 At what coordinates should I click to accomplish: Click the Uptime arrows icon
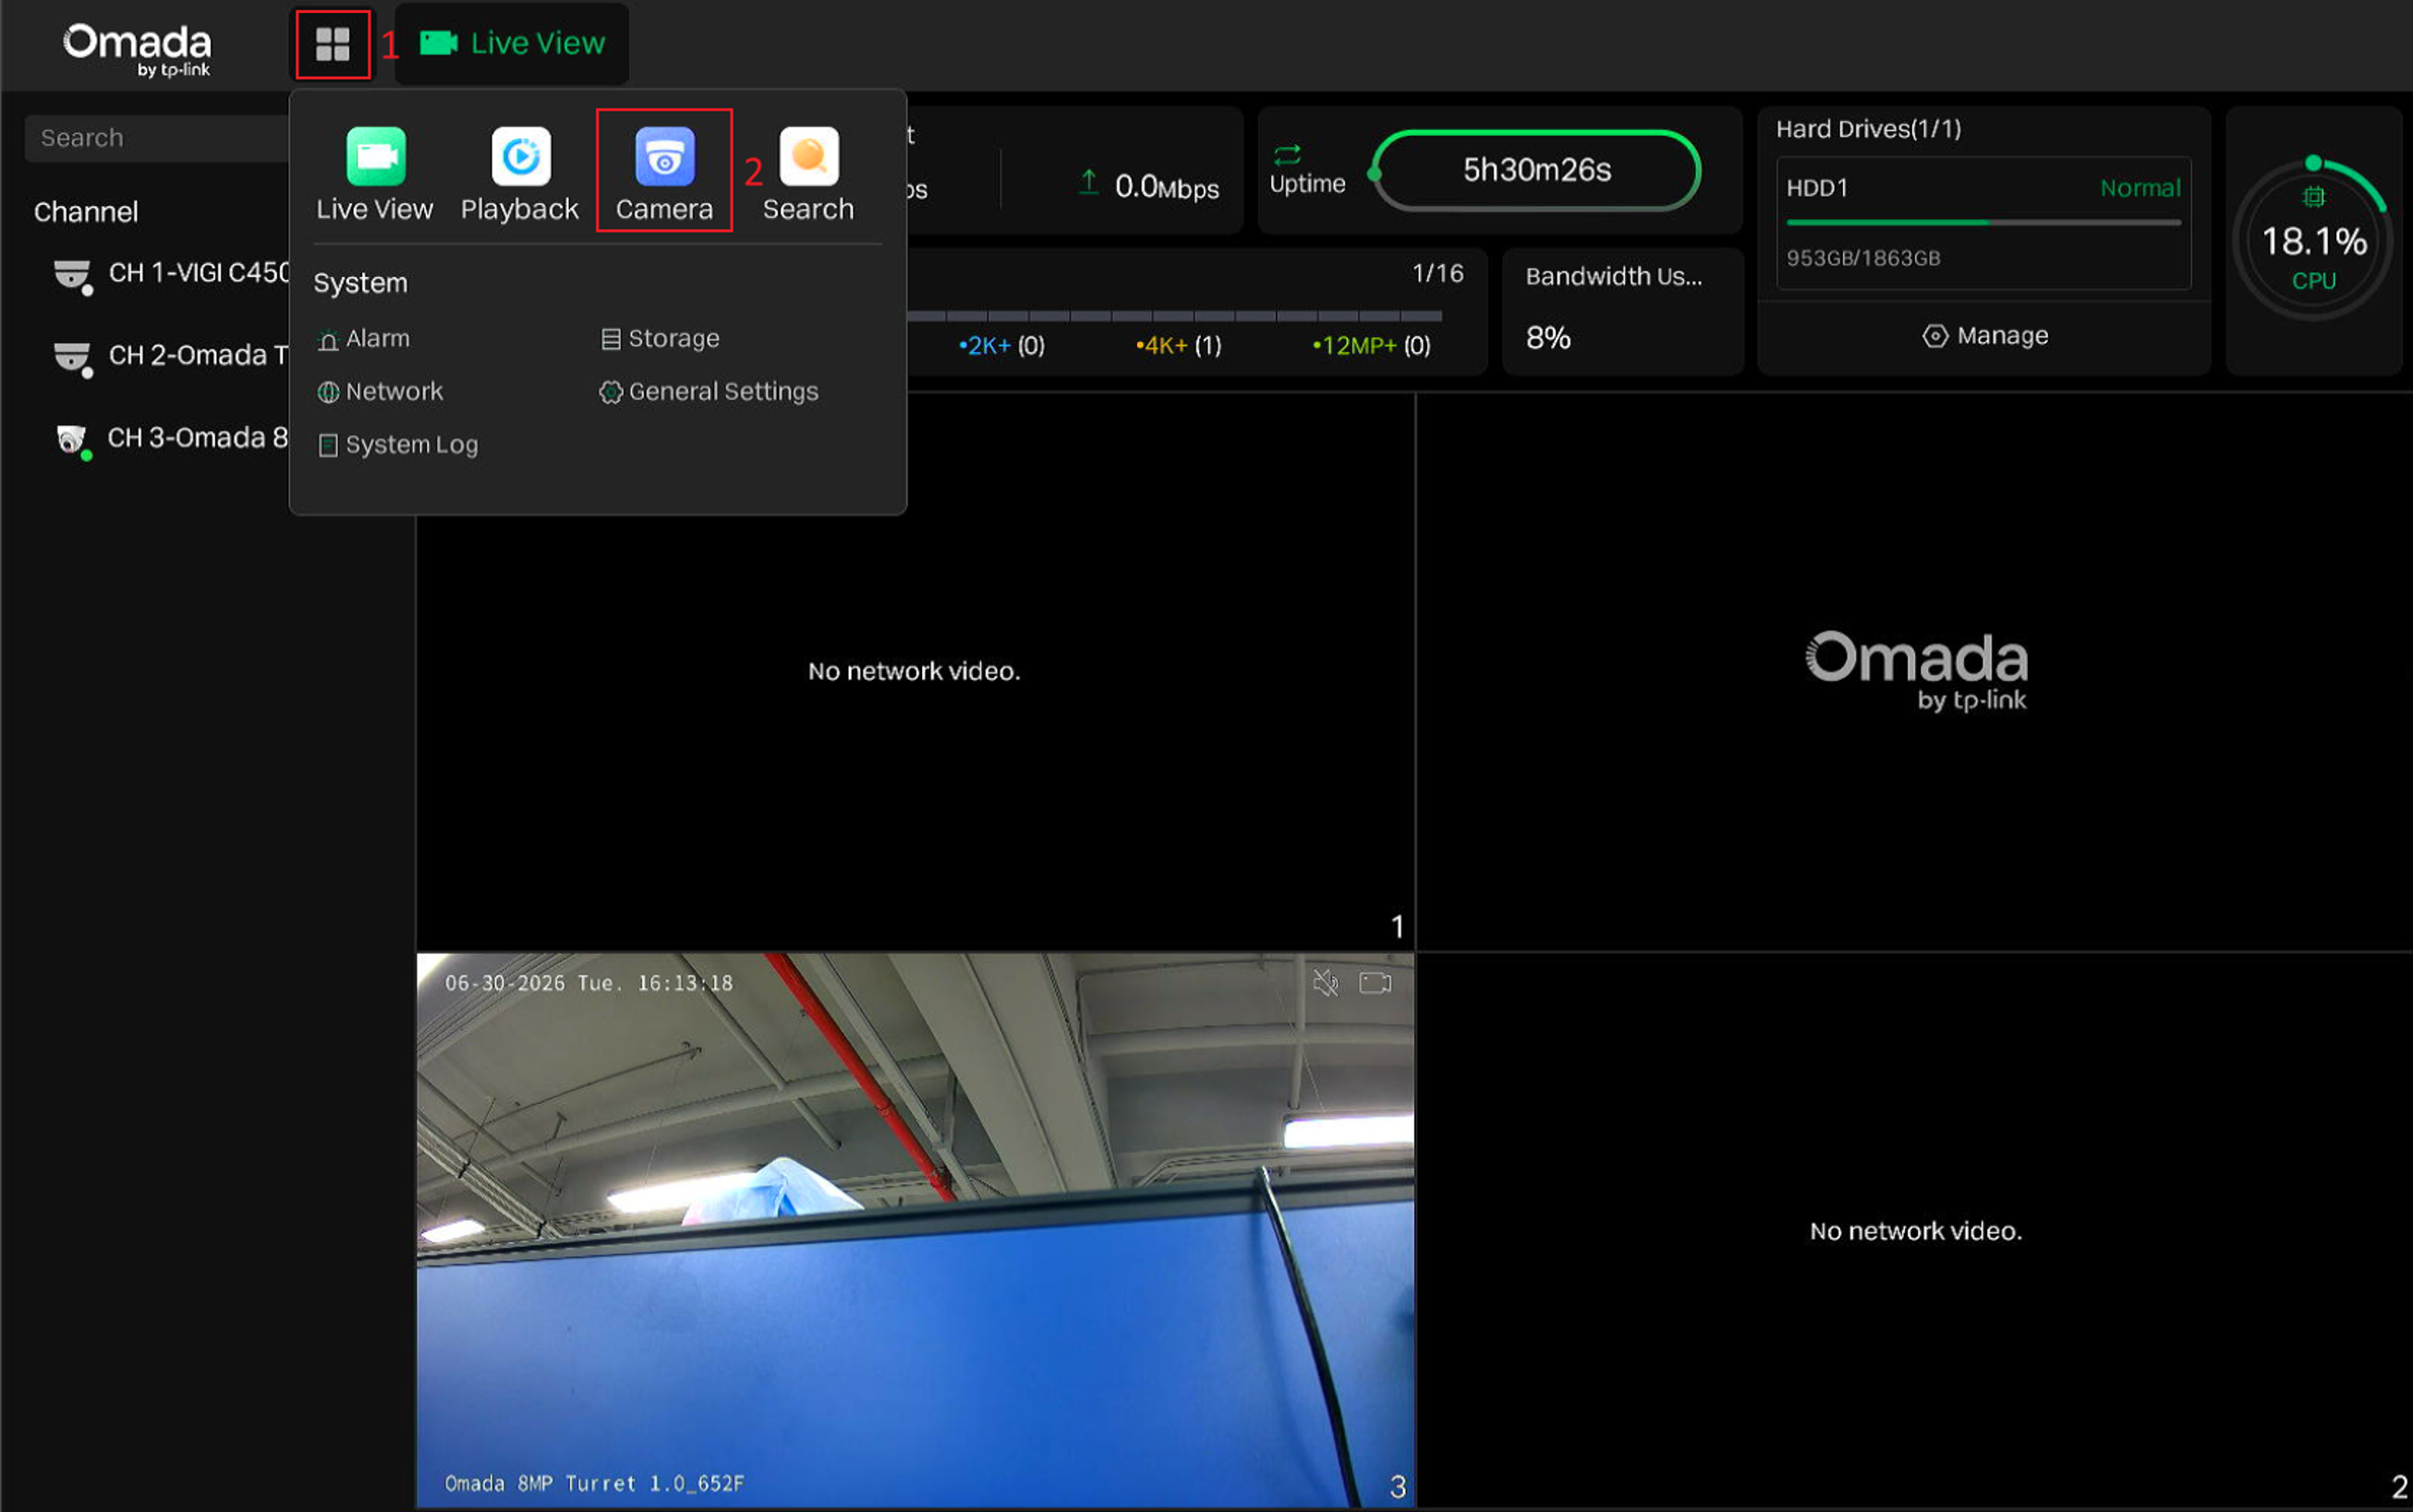point(1287,154)
